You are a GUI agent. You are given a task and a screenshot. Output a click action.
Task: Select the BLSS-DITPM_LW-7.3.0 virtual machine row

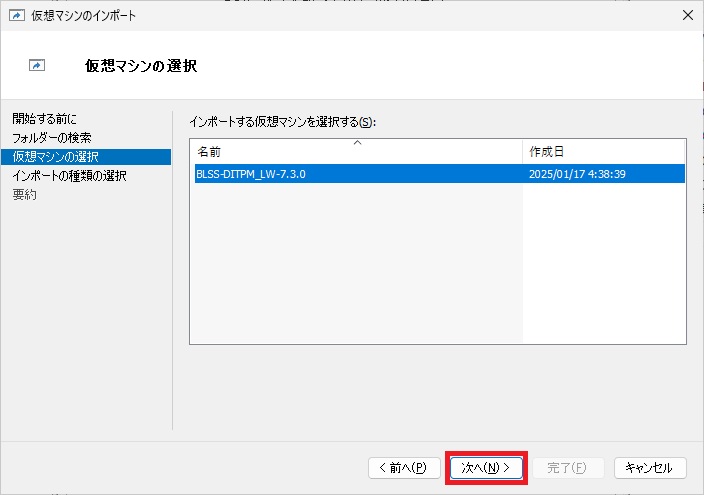440,174
